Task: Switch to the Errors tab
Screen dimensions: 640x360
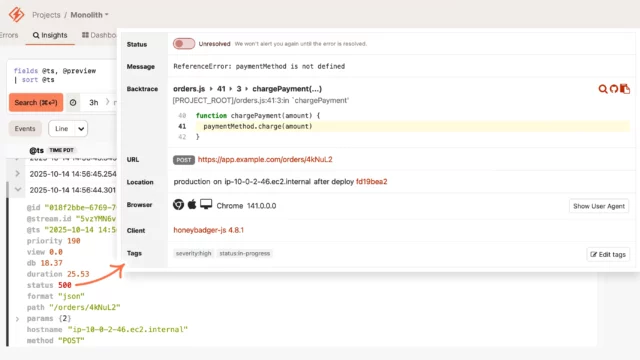Action: click(9, 35)
